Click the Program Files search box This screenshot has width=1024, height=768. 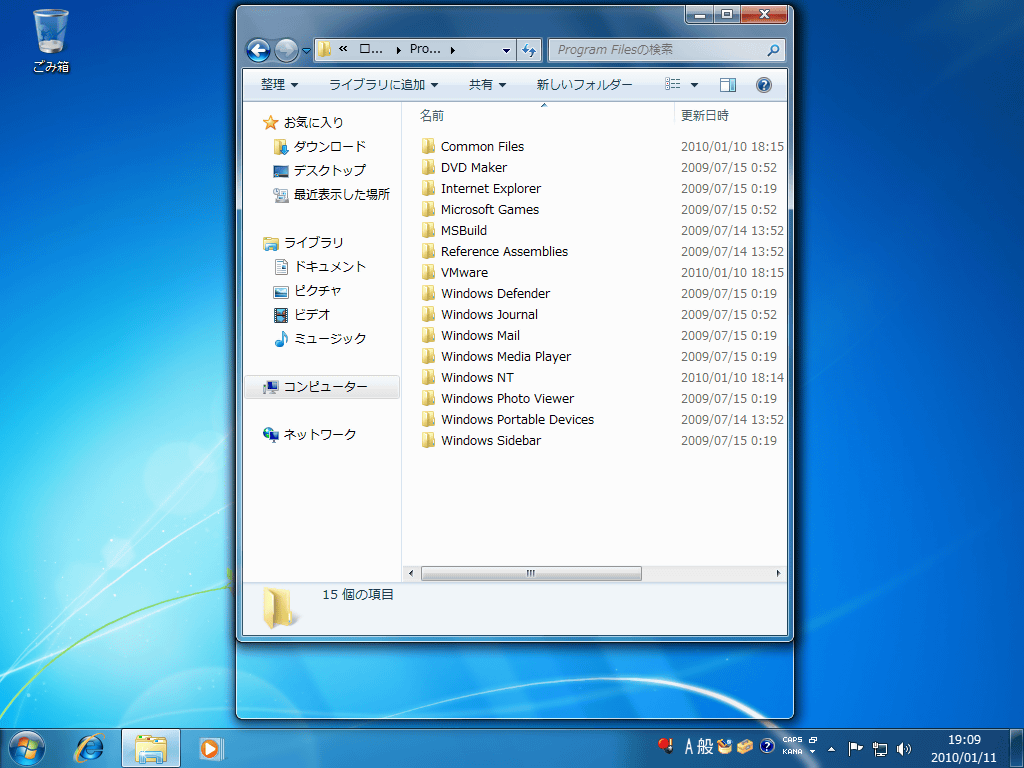coord(666,50)
